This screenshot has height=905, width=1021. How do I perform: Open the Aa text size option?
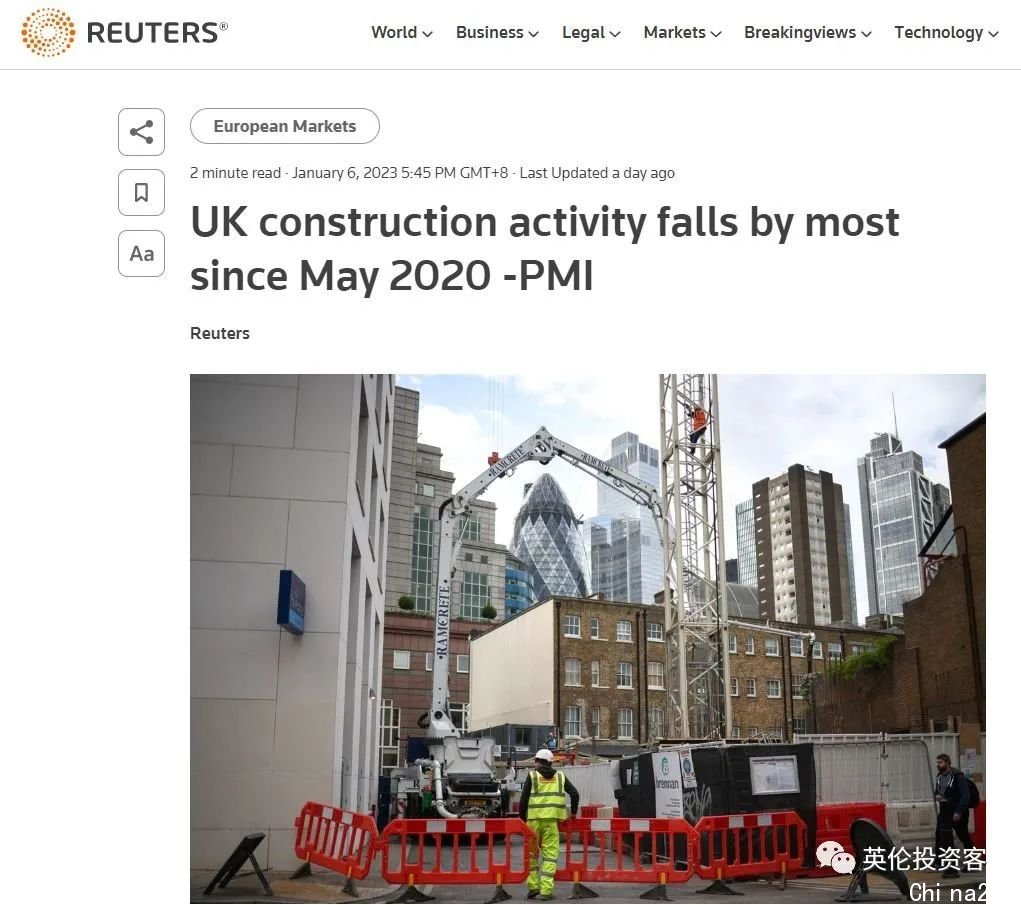click(141, 253)
